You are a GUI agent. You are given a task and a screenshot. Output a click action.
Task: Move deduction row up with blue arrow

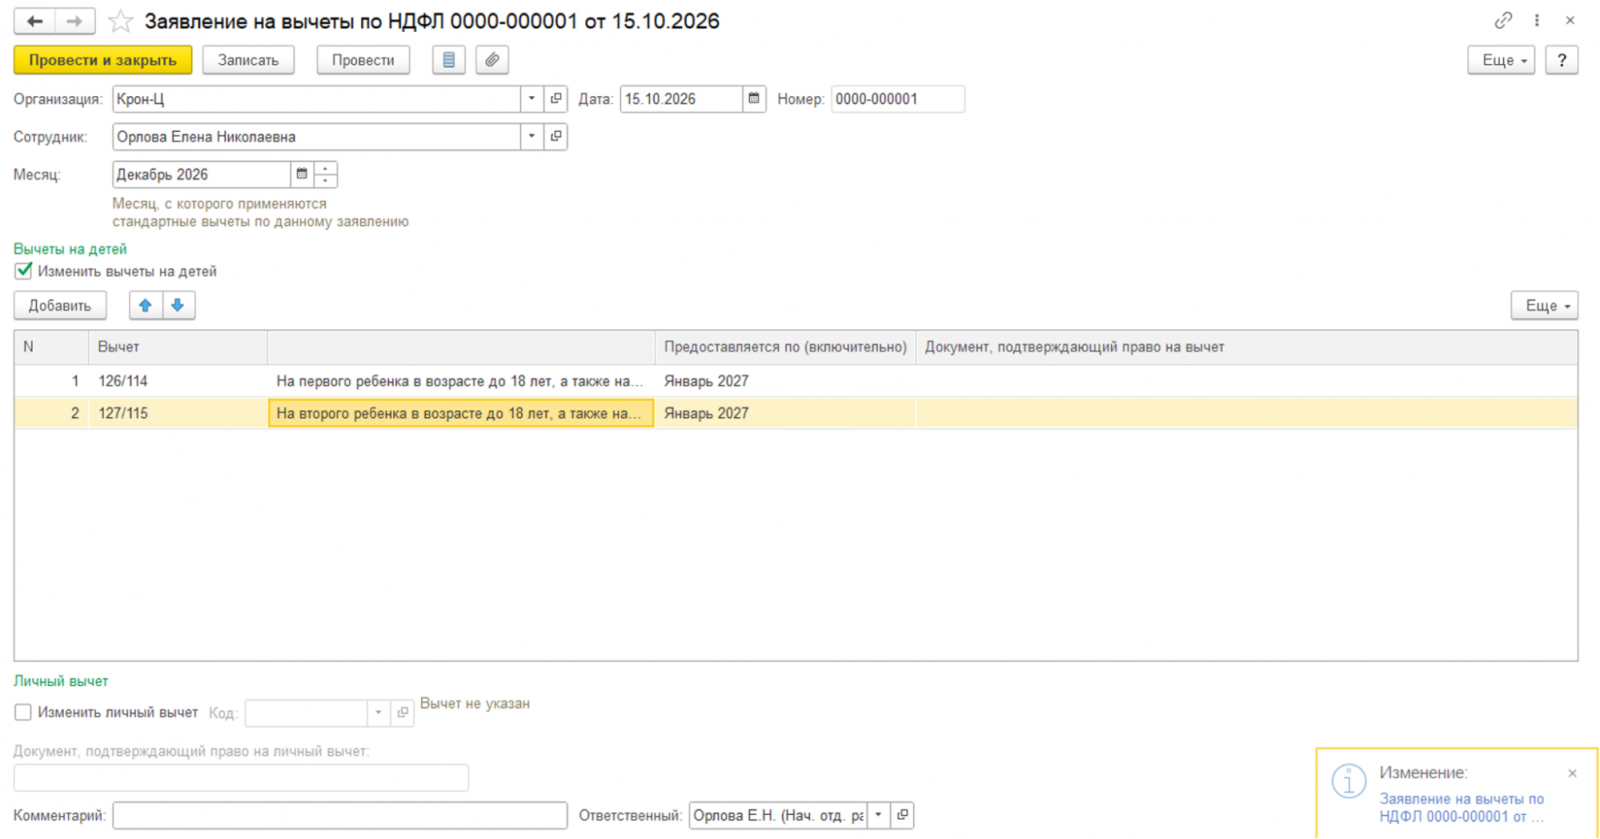(145, 306)
